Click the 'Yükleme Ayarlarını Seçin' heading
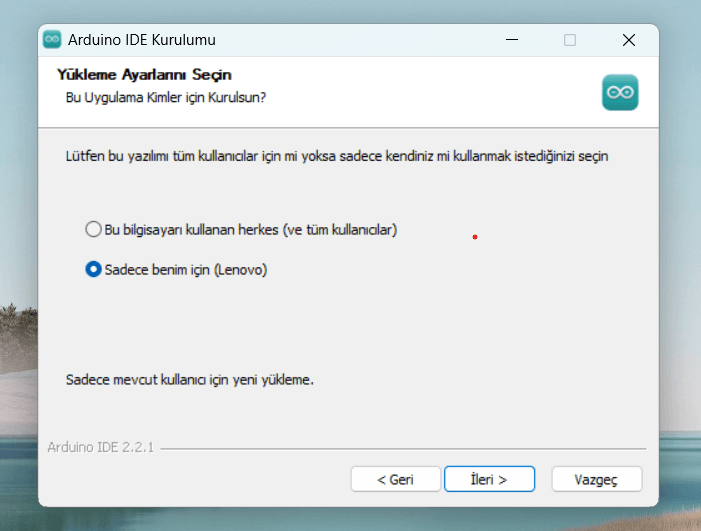 tap(144, 75)
